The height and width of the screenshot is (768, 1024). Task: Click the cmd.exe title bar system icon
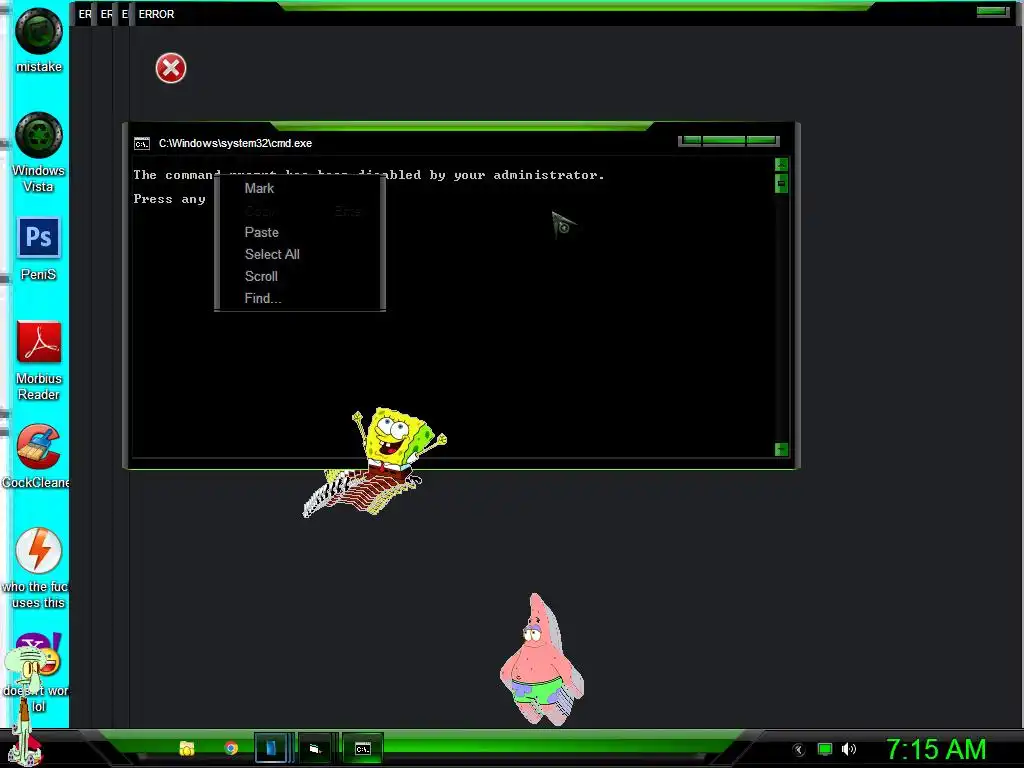(142, 144)
